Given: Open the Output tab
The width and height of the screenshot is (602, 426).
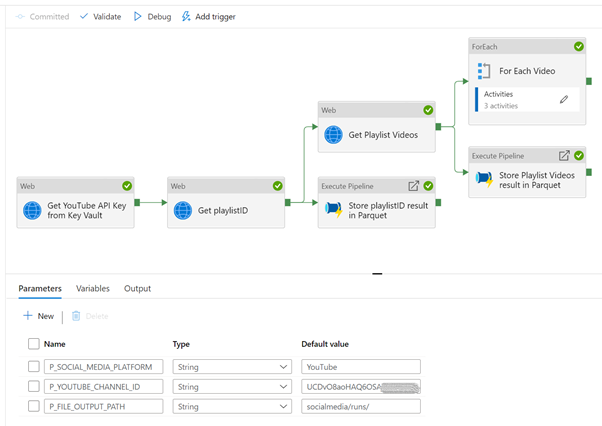Looking at the screenshot, I should [x=137, y=289].
